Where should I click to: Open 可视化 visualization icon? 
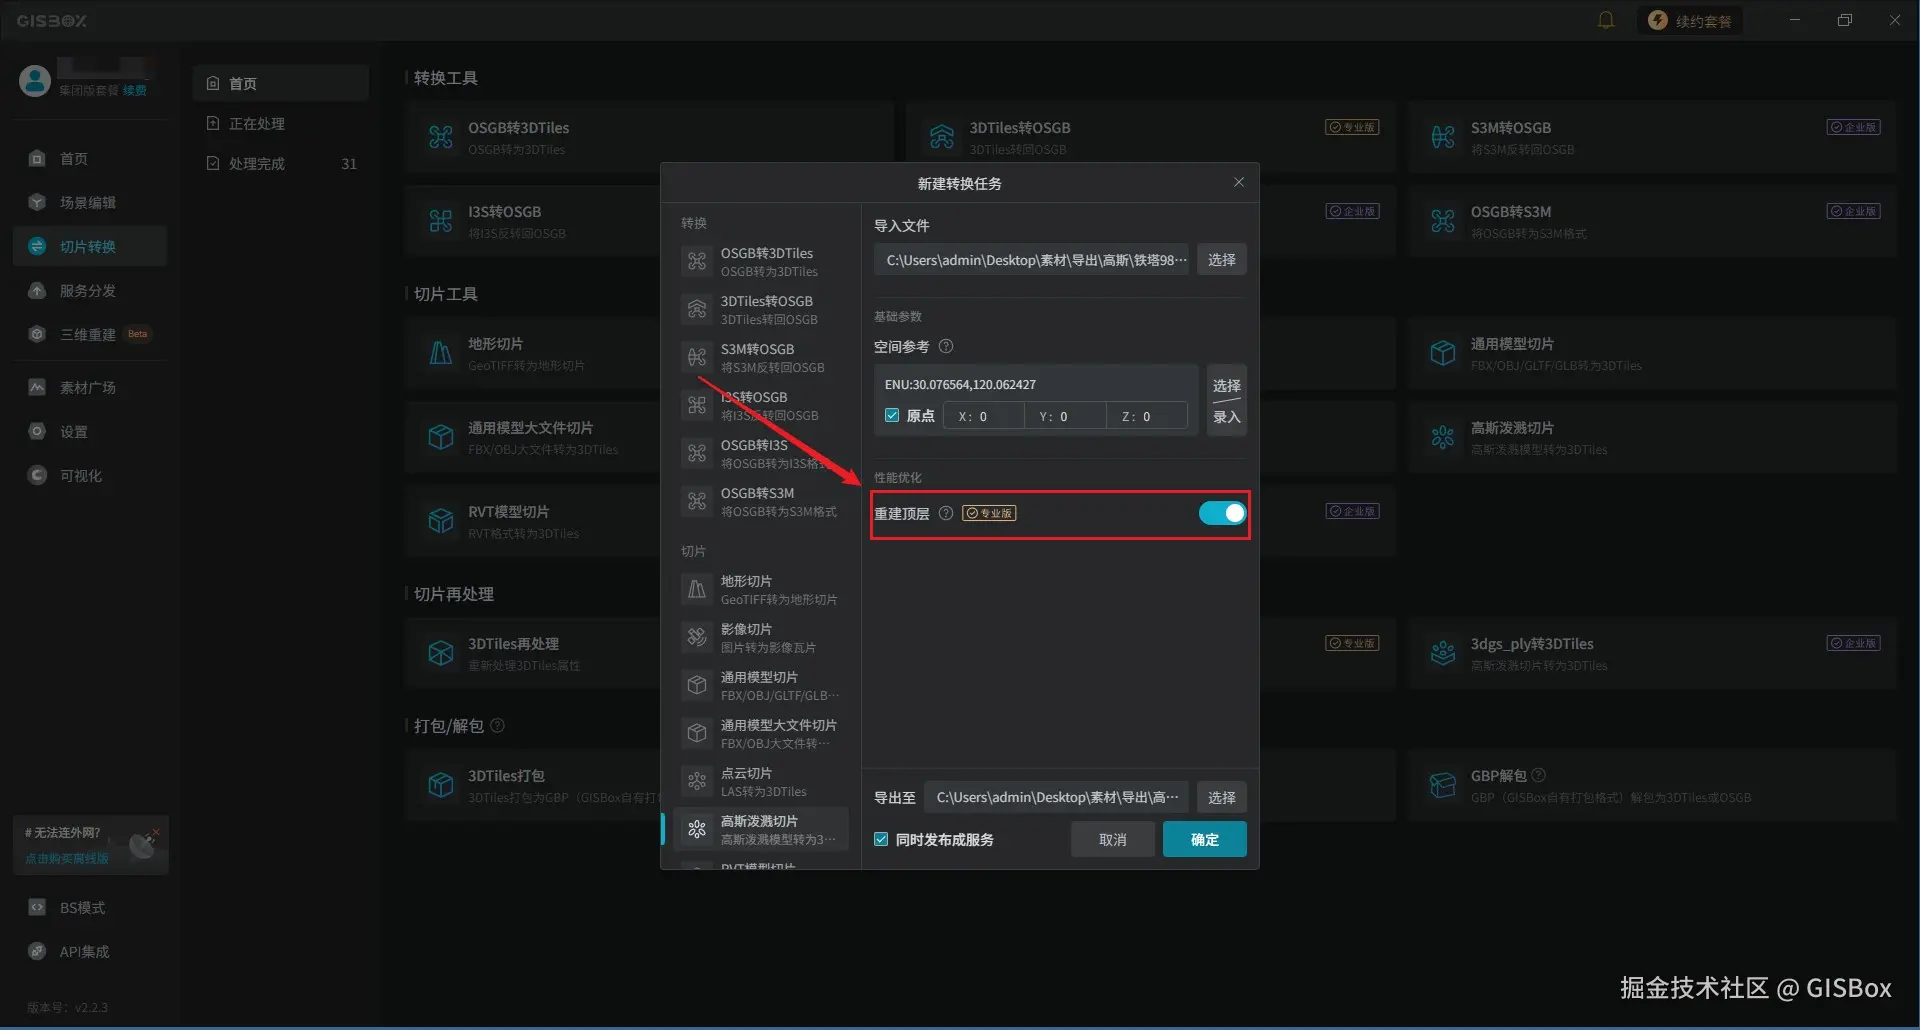(x=37, y=475)
